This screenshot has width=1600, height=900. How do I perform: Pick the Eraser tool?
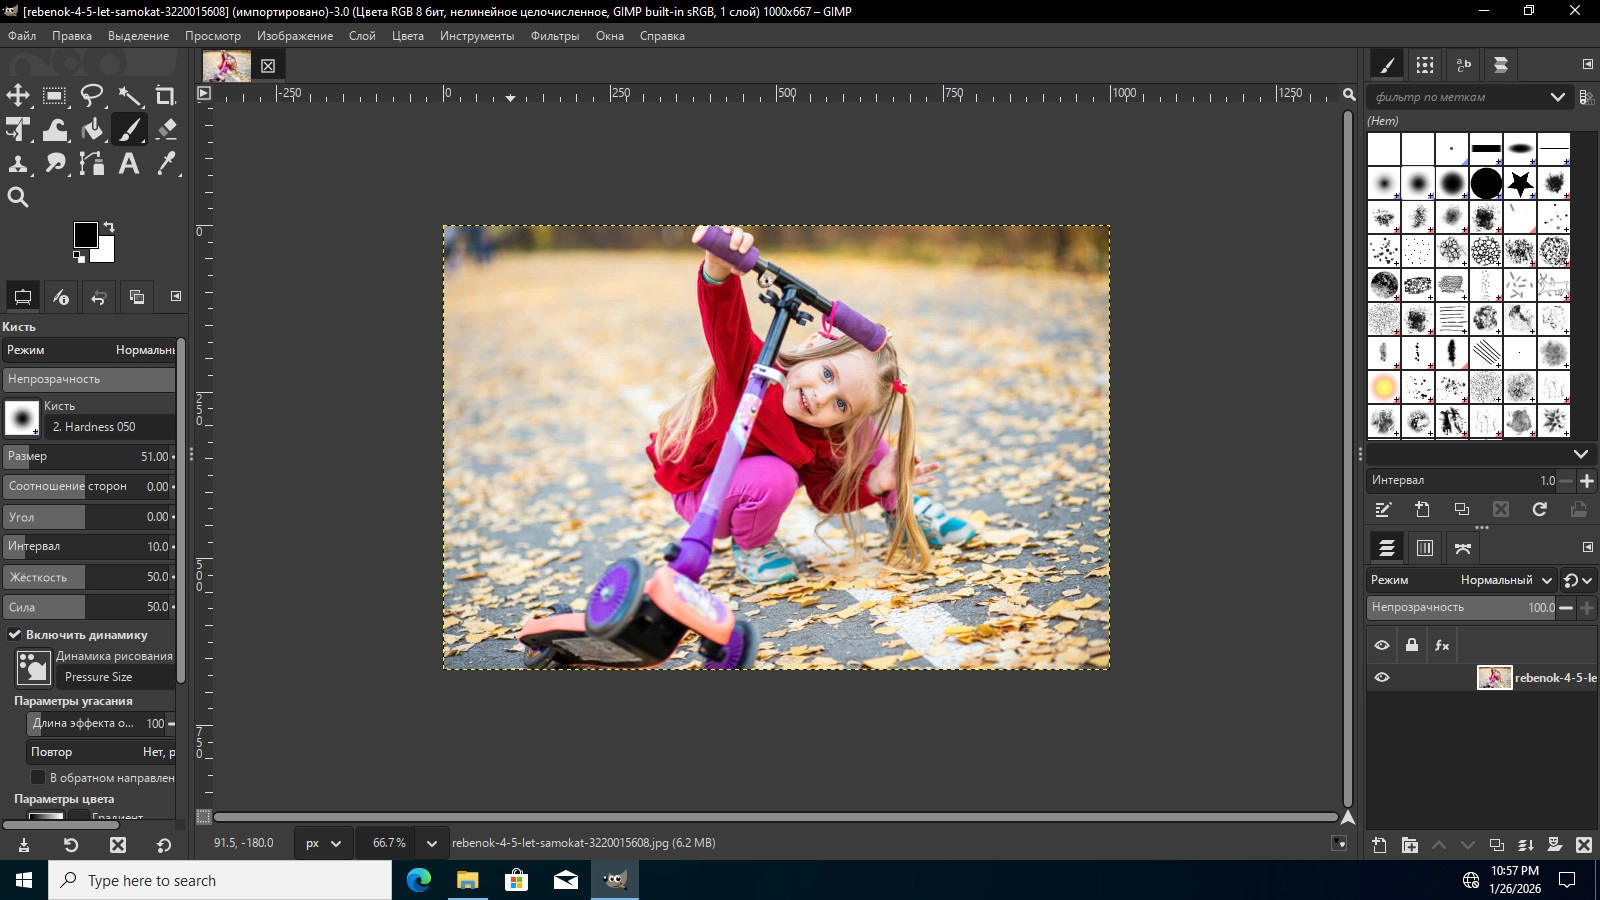tap(166, 129)
